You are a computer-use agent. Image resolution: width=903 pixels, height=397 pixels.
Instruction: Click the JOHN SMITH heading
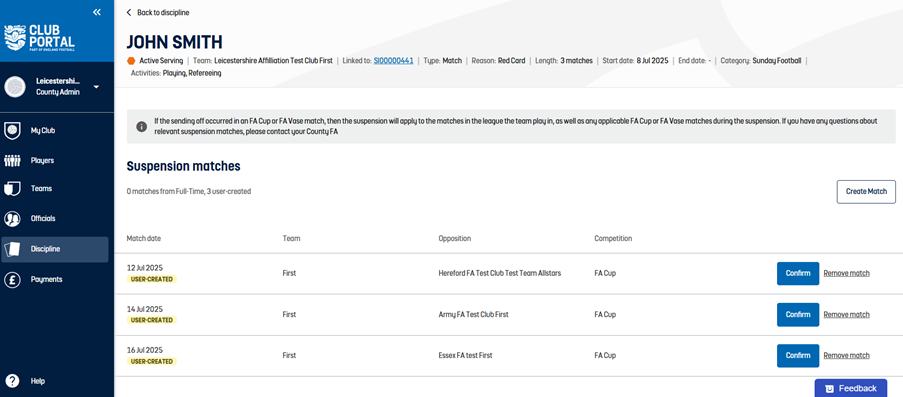click(x=174, y=42)
